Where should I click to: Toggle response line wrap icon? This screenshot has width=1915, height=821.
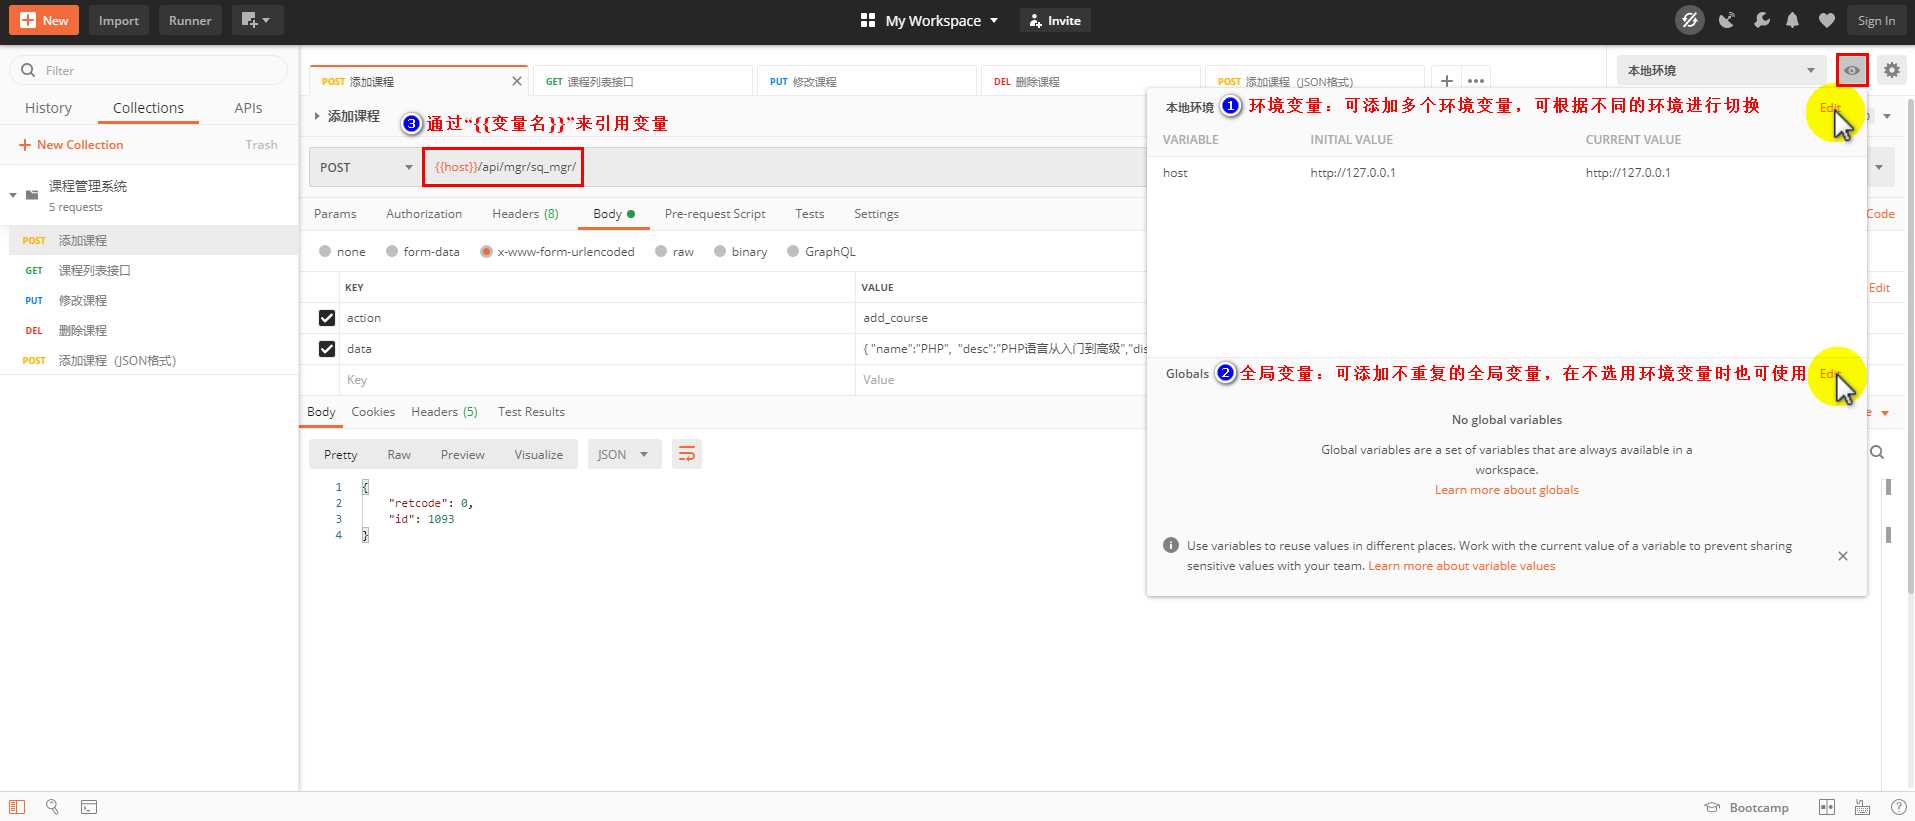(686, 455)
